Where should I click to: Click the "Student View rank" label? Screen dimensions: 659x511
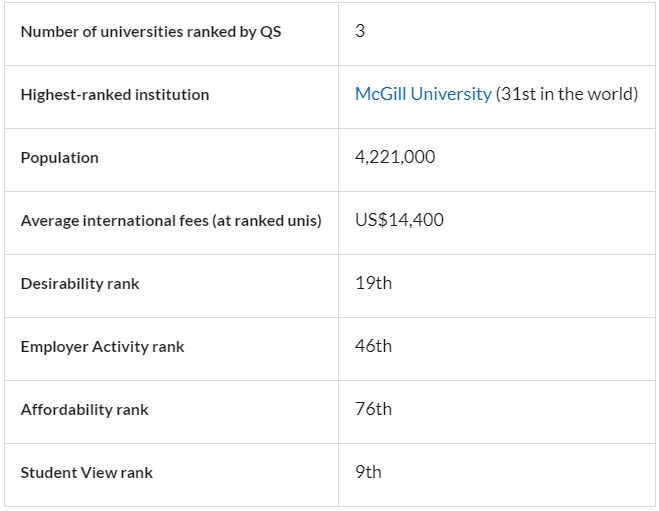pos(87,473)
